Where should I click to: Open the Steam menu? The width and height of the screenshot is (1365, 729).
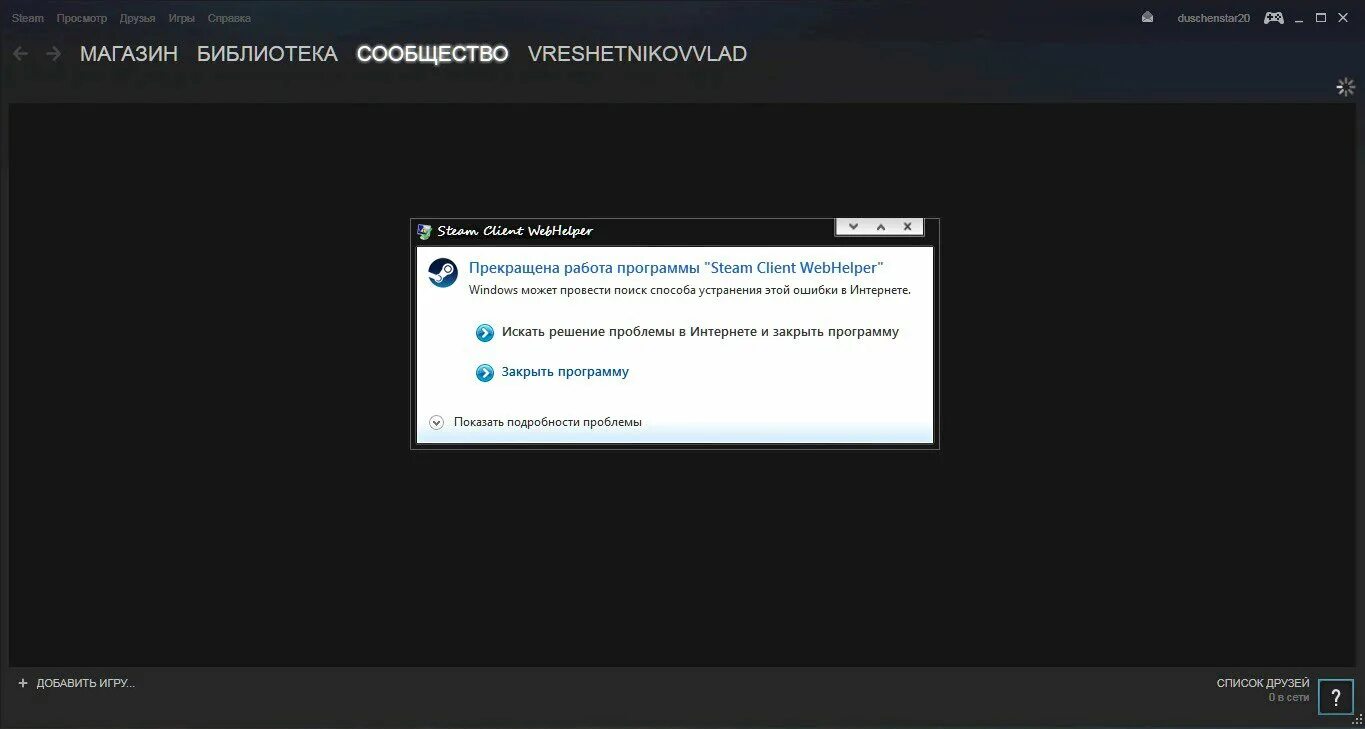point(28,18)
